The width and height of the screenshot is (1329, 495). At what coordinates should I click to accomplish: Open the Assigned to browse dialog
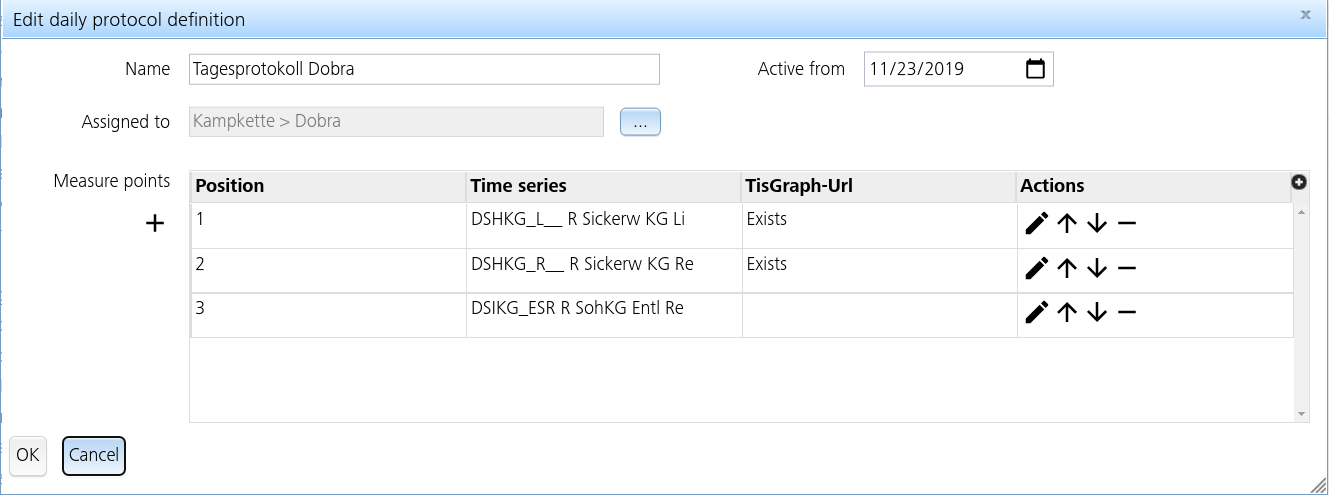(640, 122)
